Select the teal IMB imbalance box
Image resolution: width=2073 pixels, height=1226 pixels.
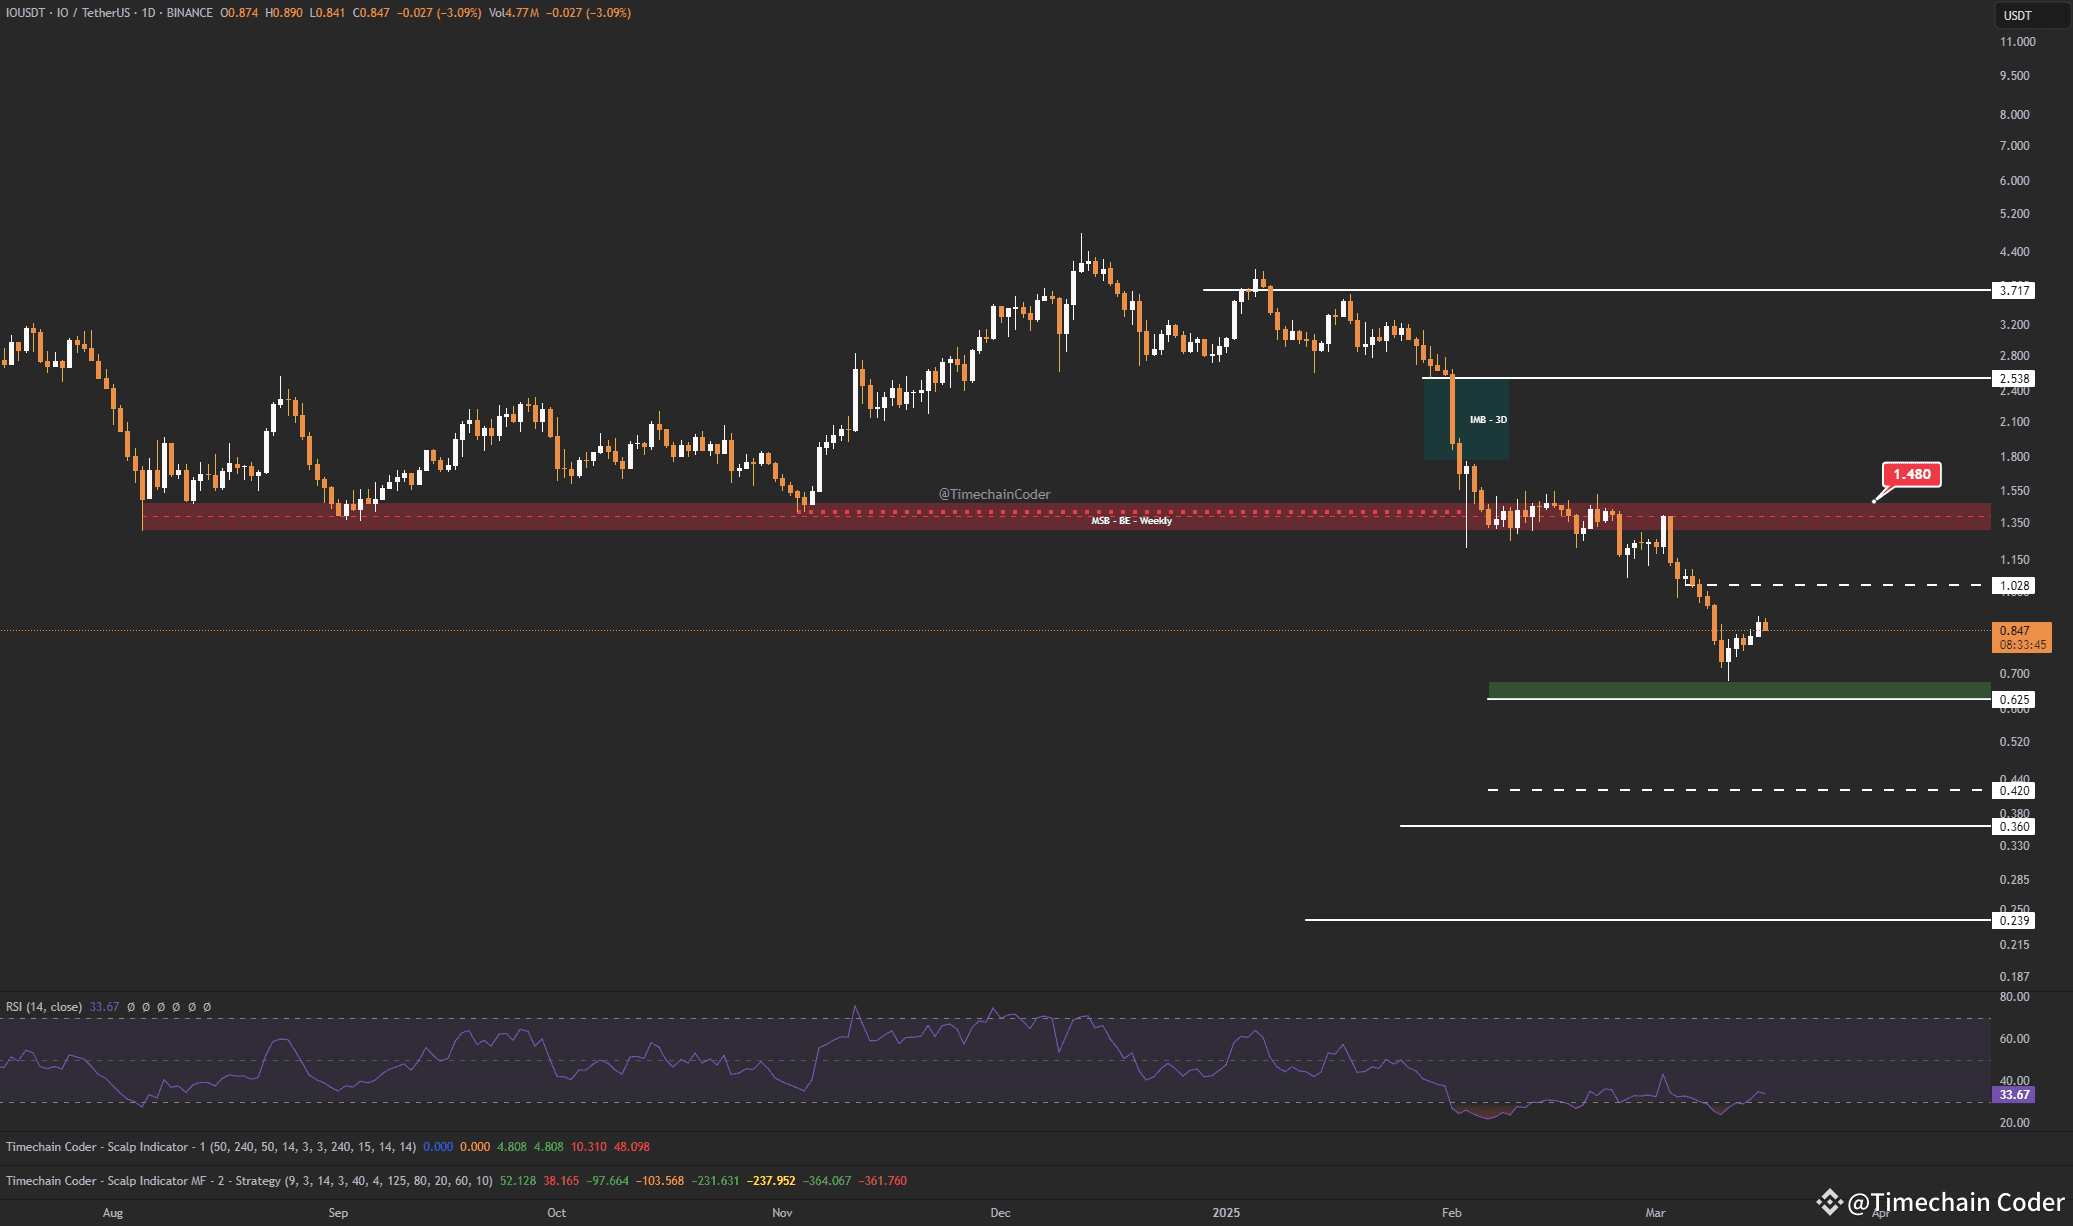pyautogui.click(x=1466, y=420)
